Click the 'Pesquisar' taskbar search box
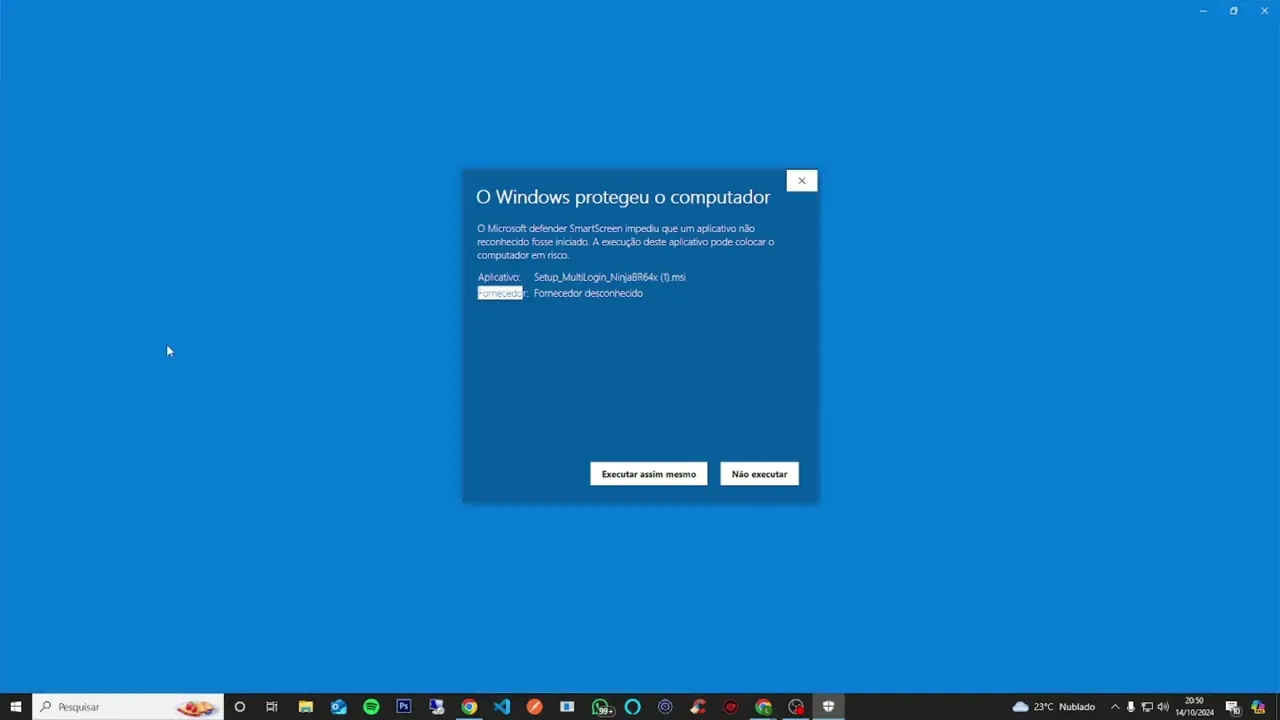 click(128, 707)
